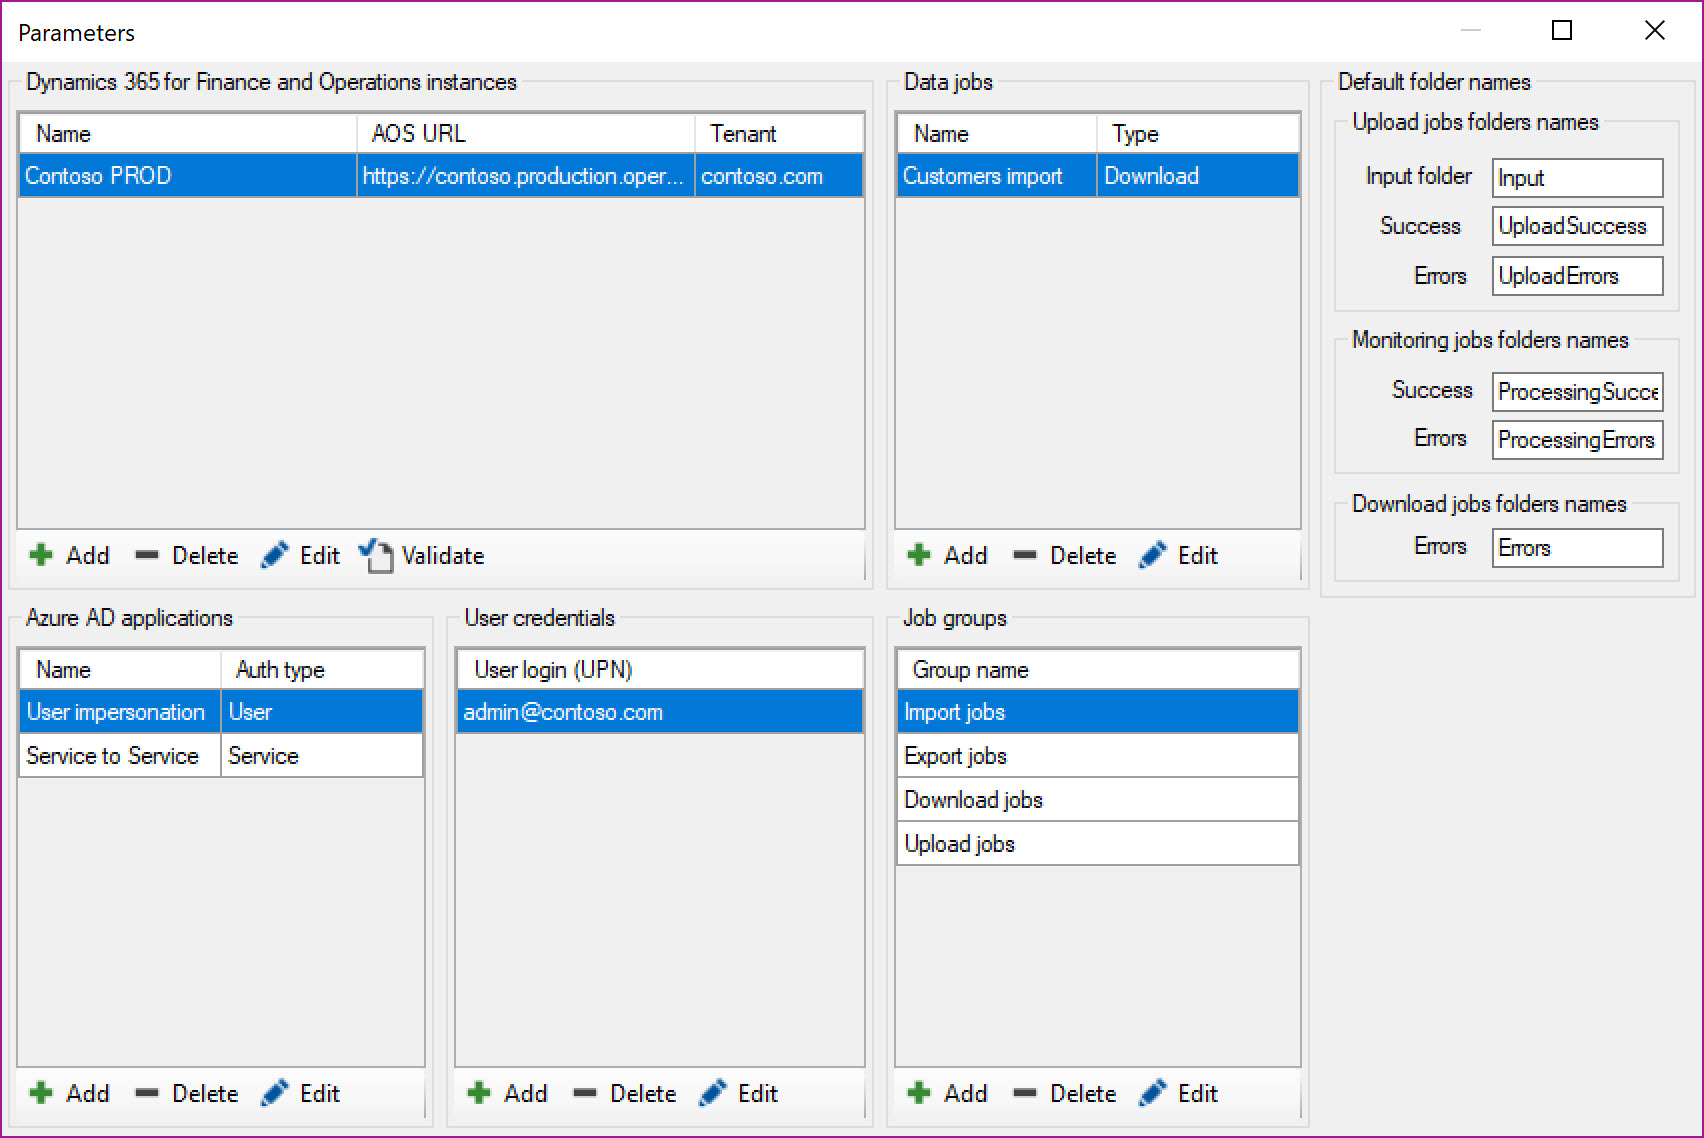The height and width of the screenshot is (1138, 1704).
Task: Click the pencil Edit icon under Azure AD applications
Action: click(x=275, y=1093)
